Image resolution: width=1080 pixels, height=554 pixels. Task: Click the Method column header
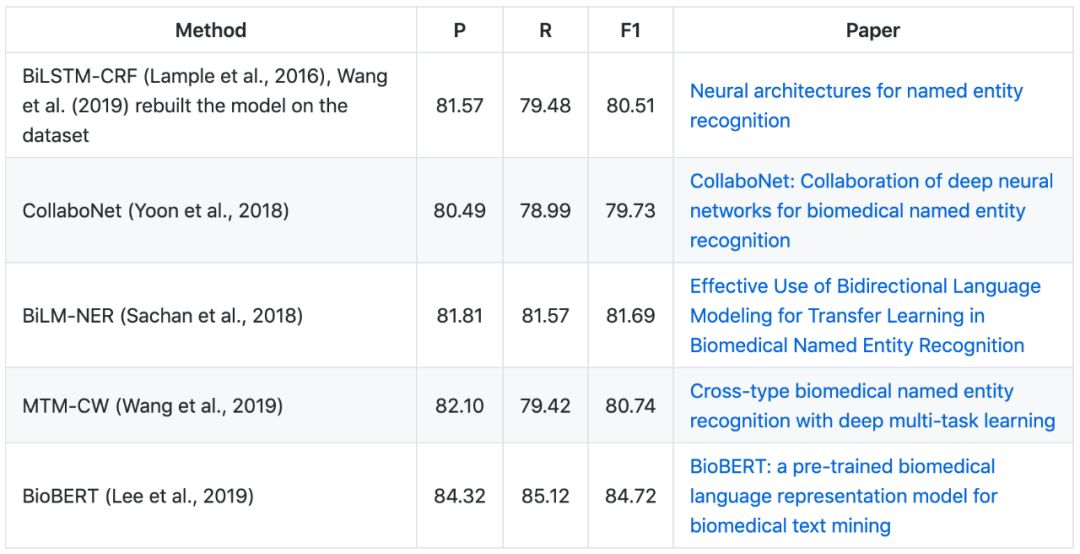[210, 30]
